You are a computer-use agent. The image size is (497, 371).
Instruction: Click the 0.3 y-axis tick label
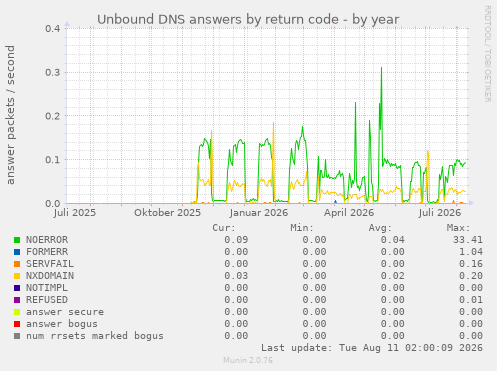[x=53, y=72]
